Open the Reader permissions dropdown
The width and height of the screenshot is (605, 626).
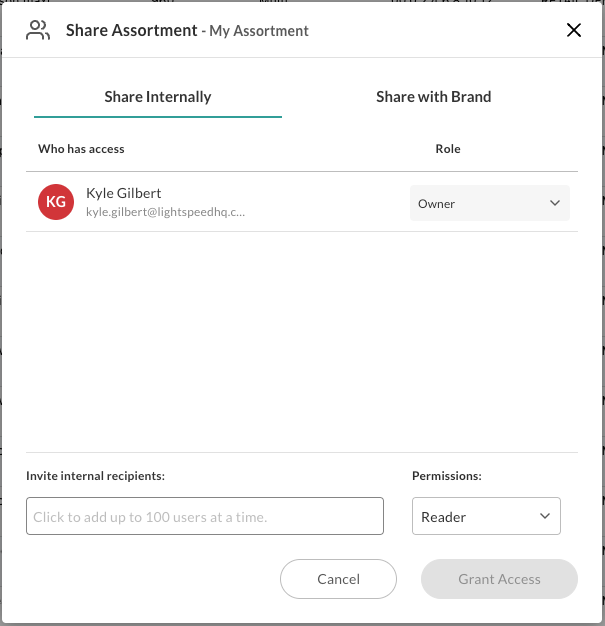(x=486, y=516)
